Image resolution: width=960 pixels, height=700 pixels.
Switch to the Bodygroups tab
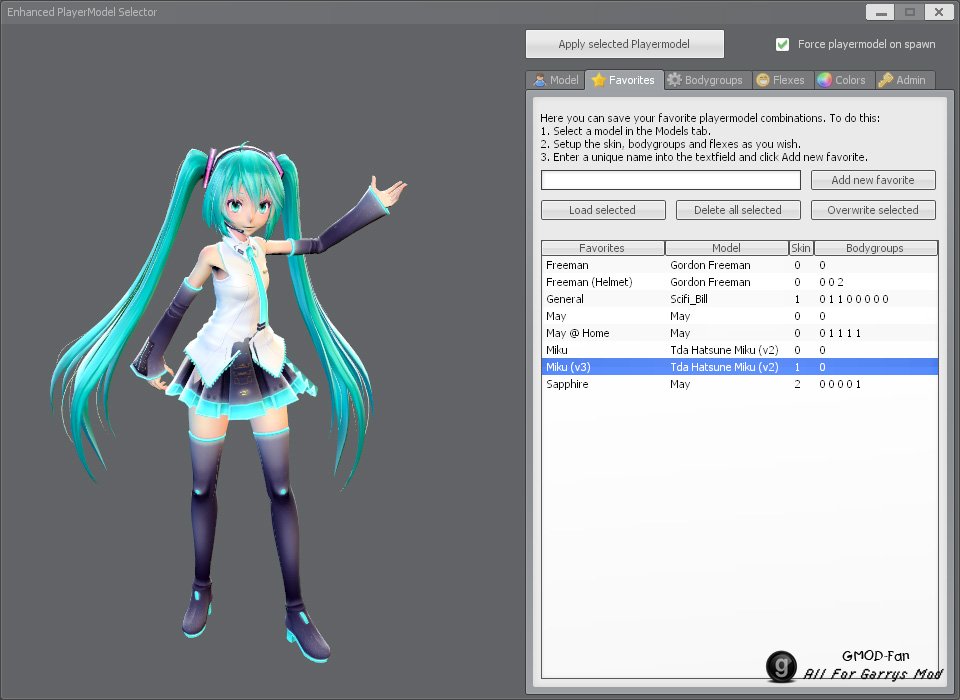(708, 80)
